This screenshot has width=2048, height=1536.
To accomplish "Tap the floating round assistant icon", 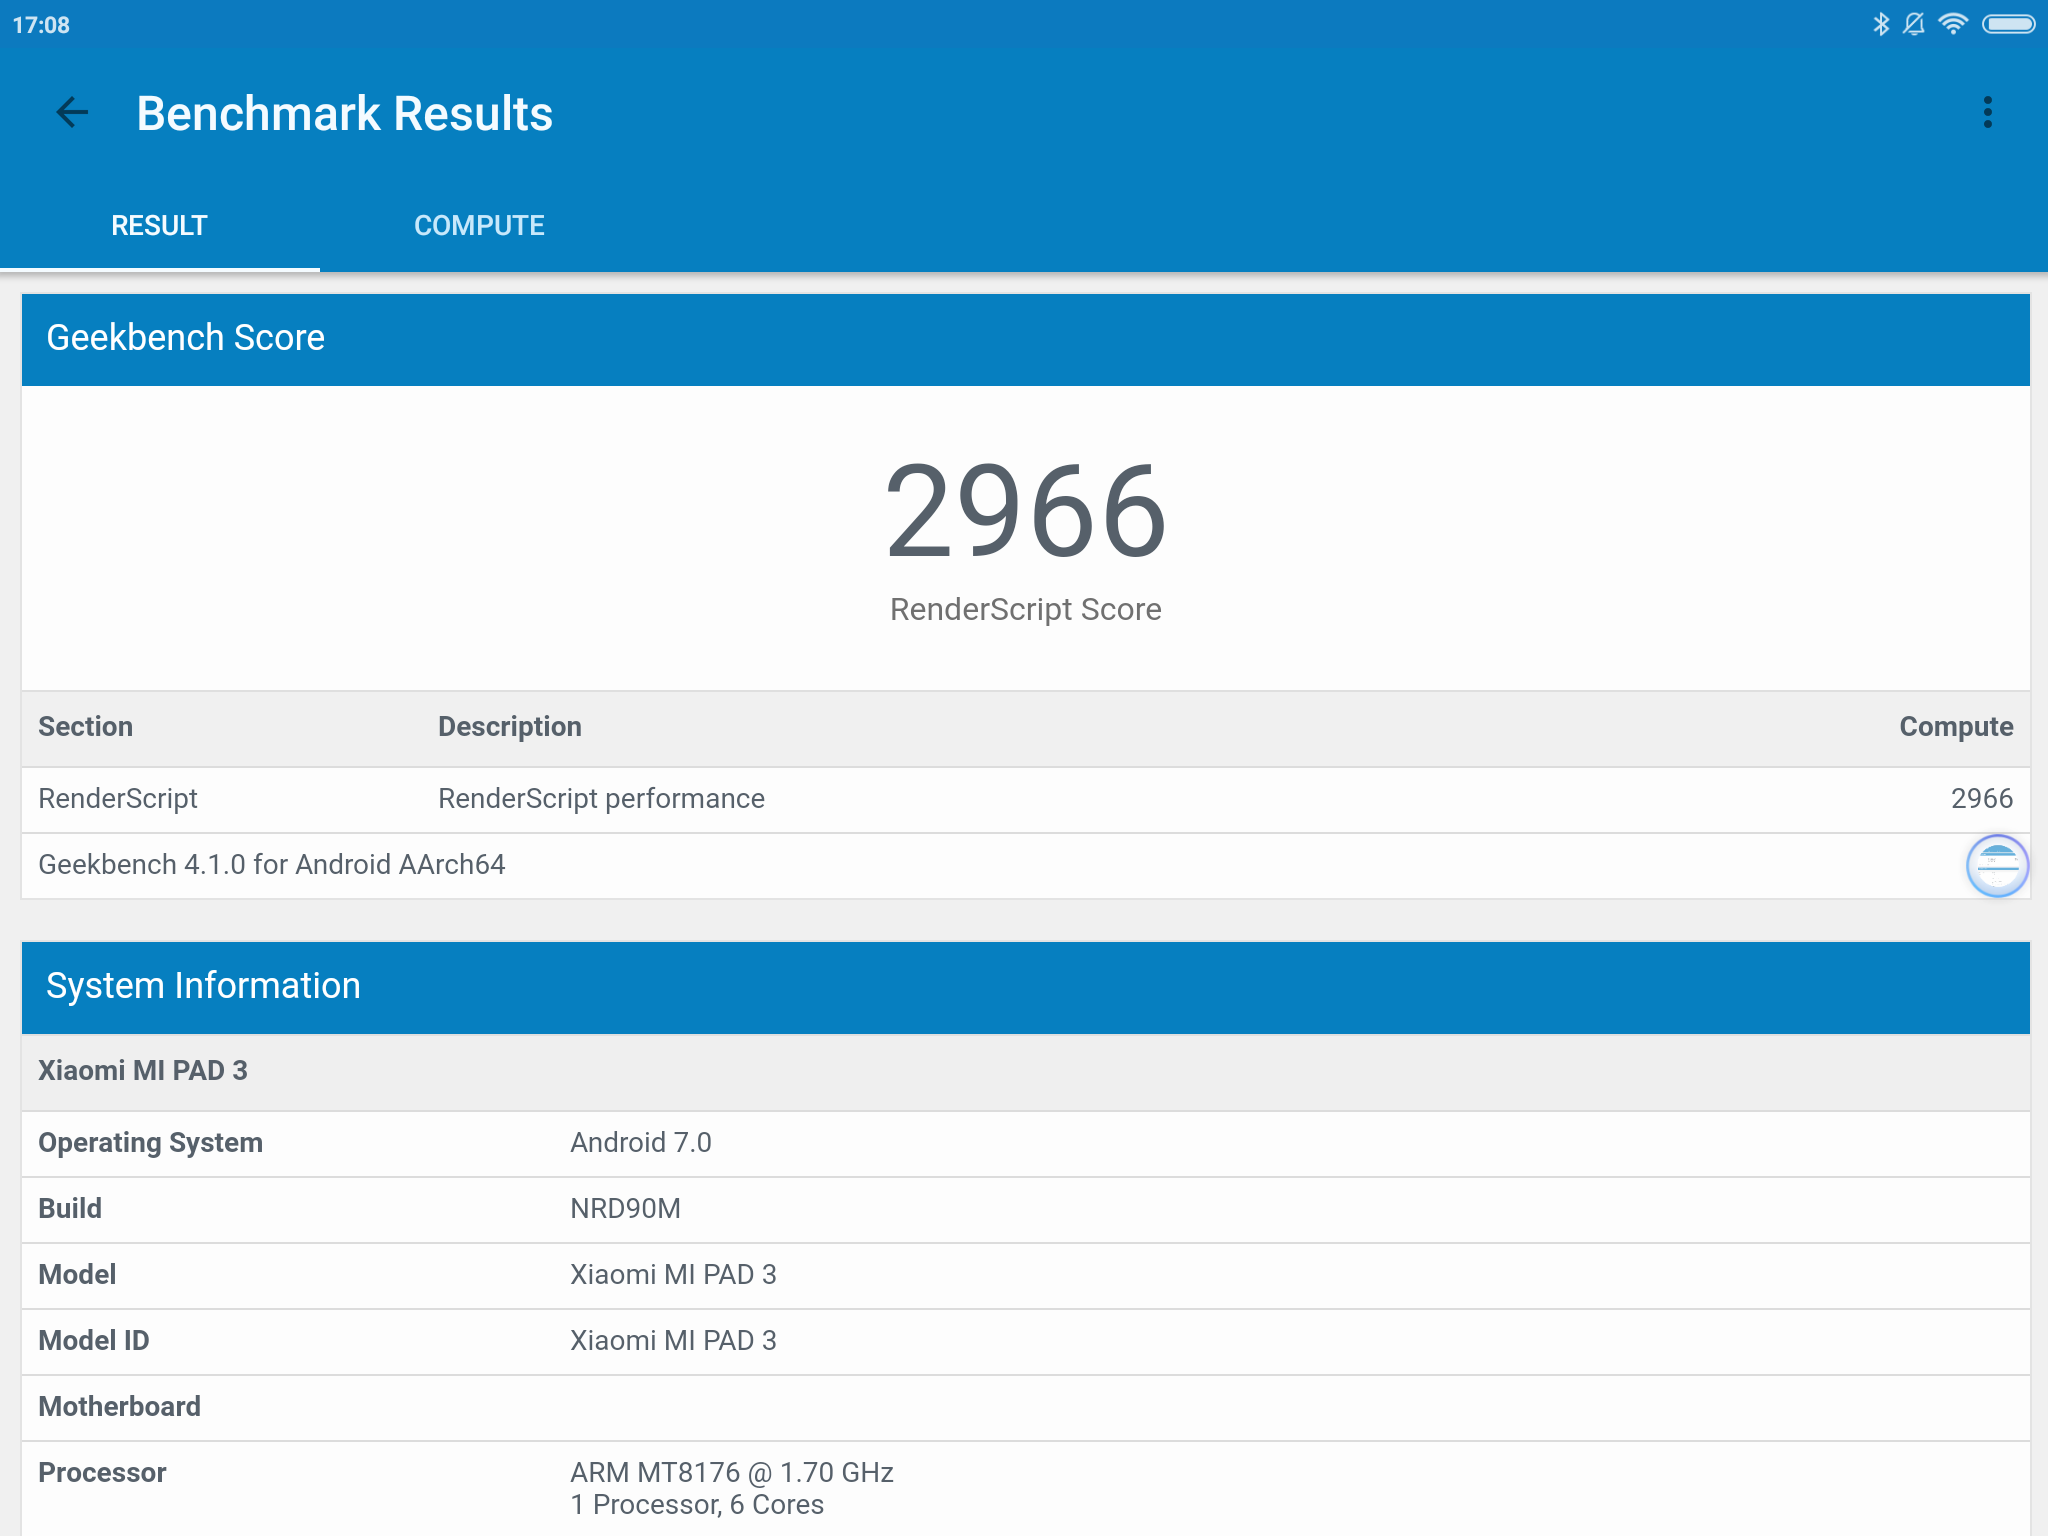I will click(1997, 866).
